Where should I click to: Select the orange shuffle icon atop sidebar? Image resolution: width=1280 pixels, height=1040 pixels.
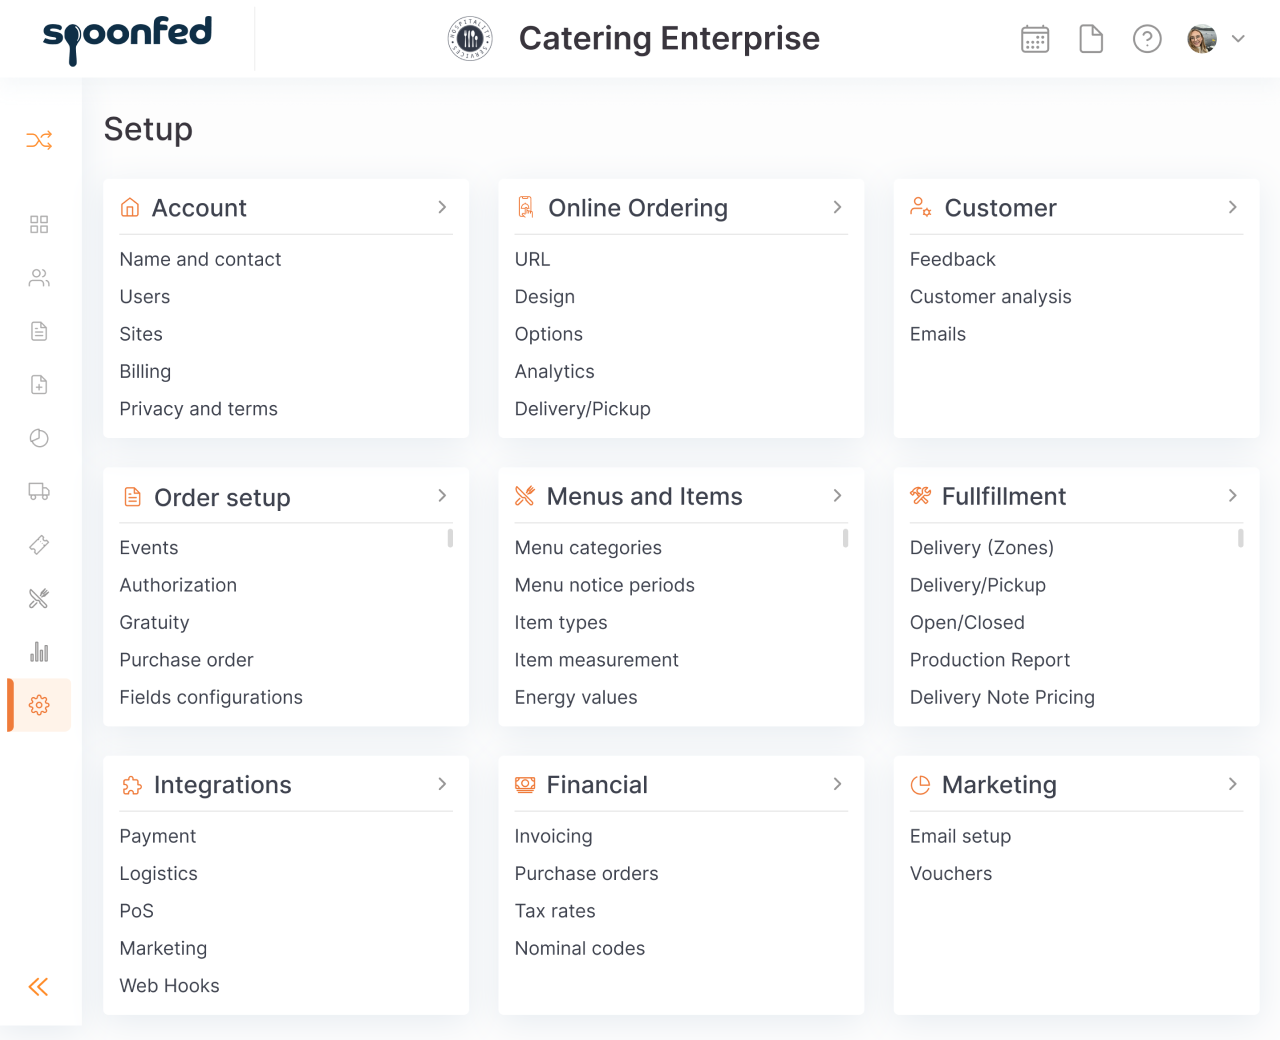pyautogui.click(x=39, y=140)
